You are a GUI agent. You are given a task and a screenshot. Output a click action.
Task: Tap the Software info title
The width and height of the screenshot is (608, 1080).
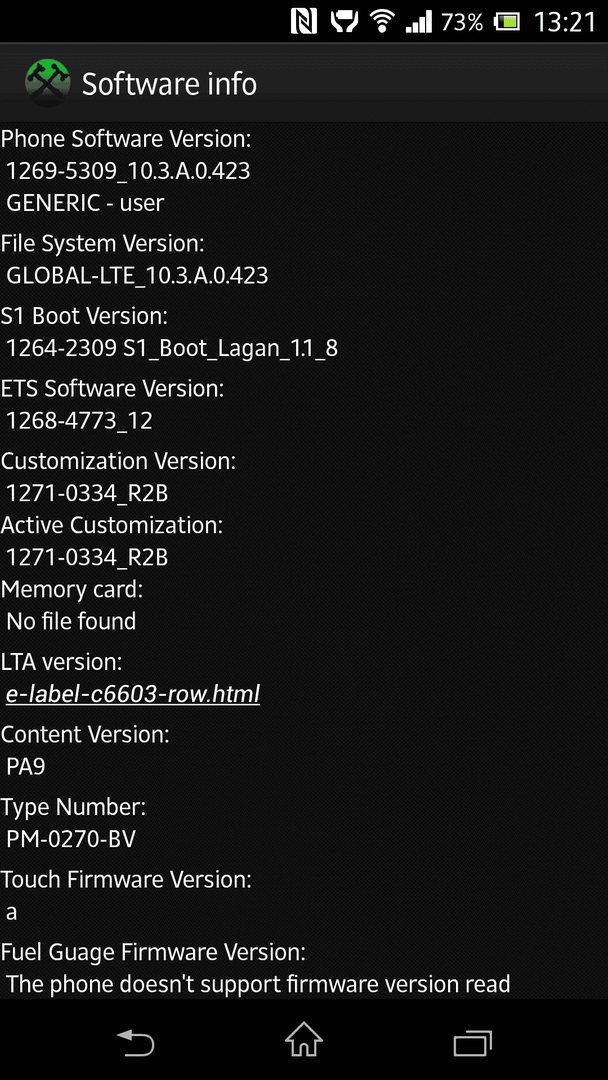tap(169, 84)
